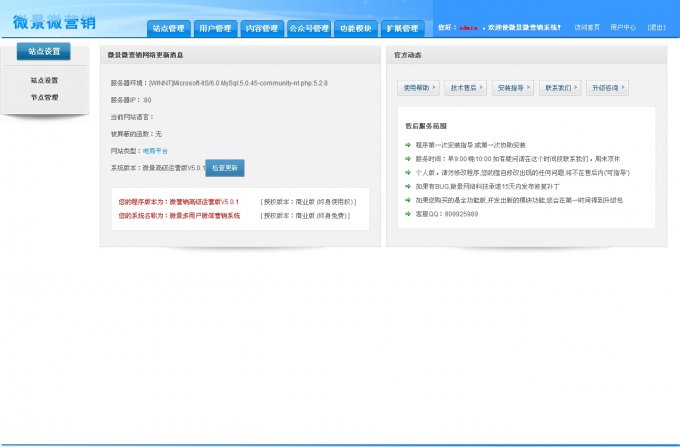Click the 联系我们 button

[560, 88]
